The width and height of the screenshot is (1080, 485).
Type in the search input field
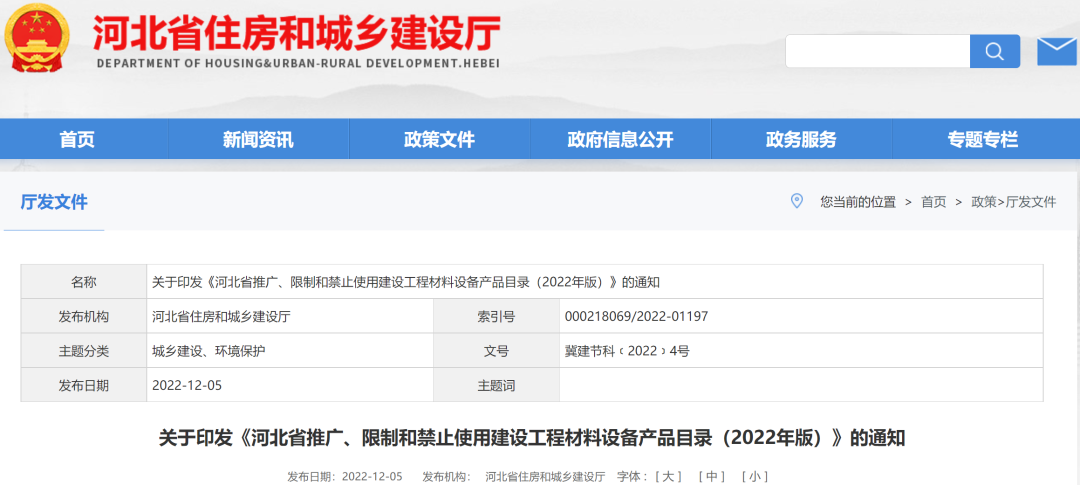pyautogui.click(x=877, y=51)
